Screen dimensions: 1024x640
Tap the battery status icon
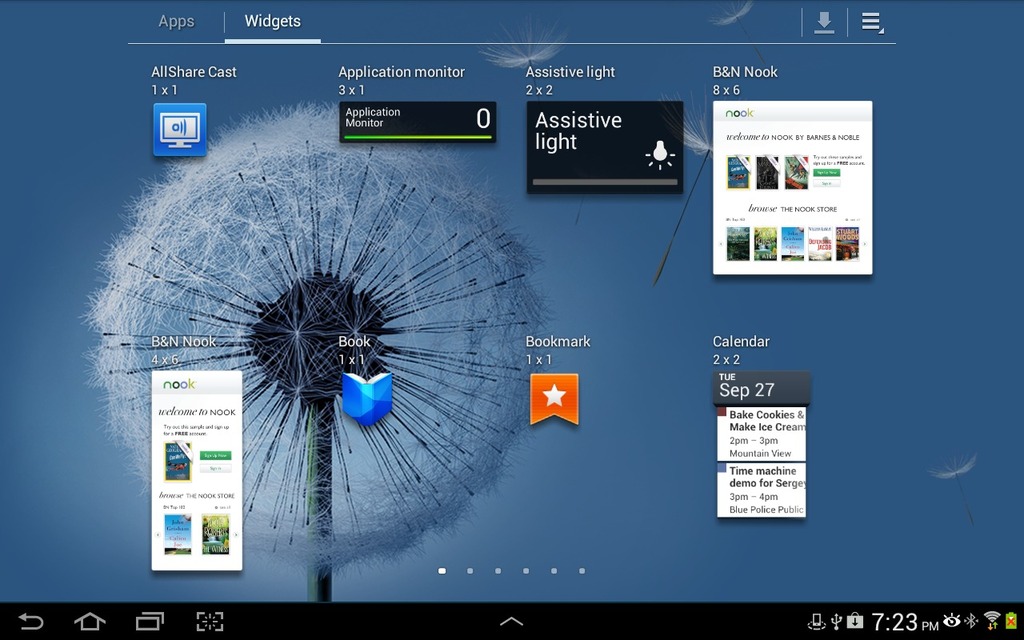(x=1012, y=620)
